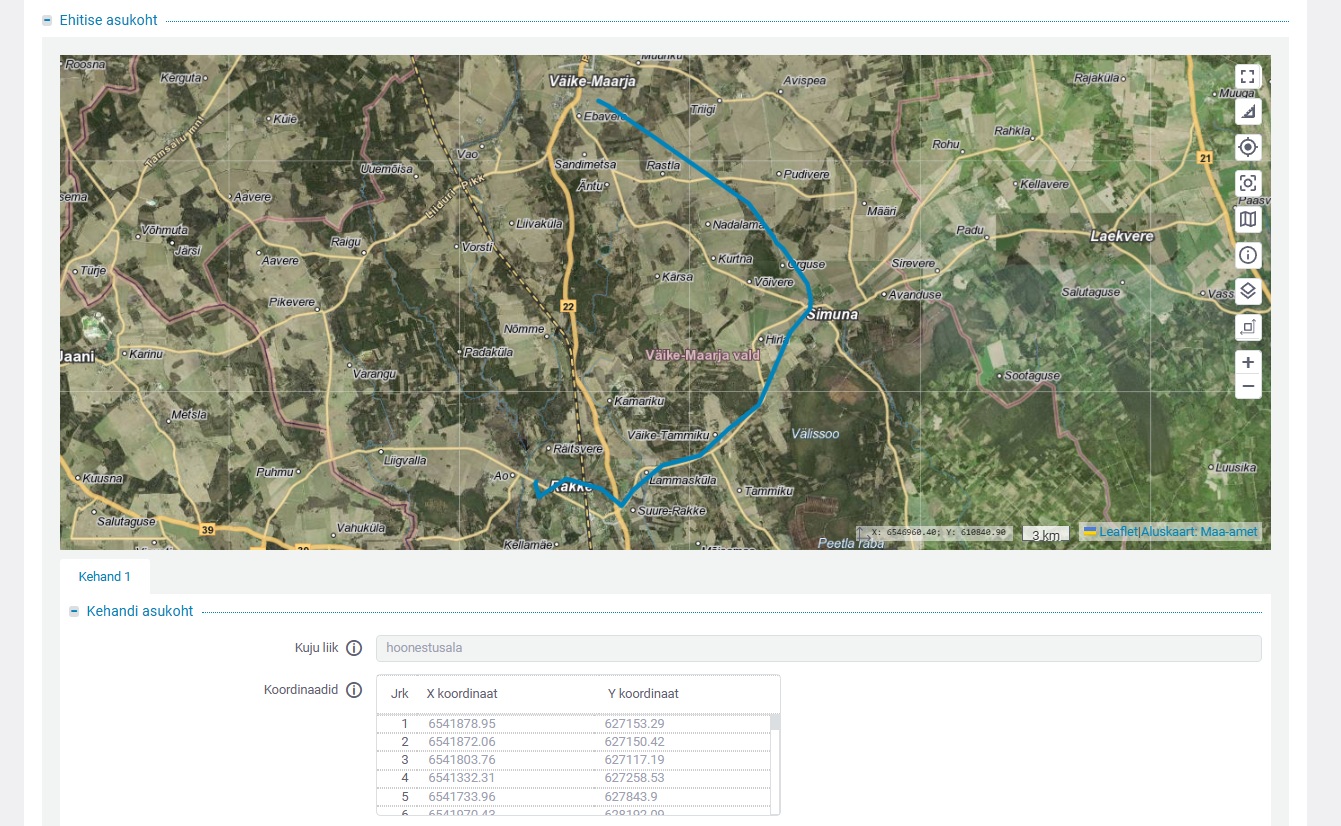Show info tooltip for Koordinaadid
The height and width of the screenshot is (826, 1341).
(354, 690)
